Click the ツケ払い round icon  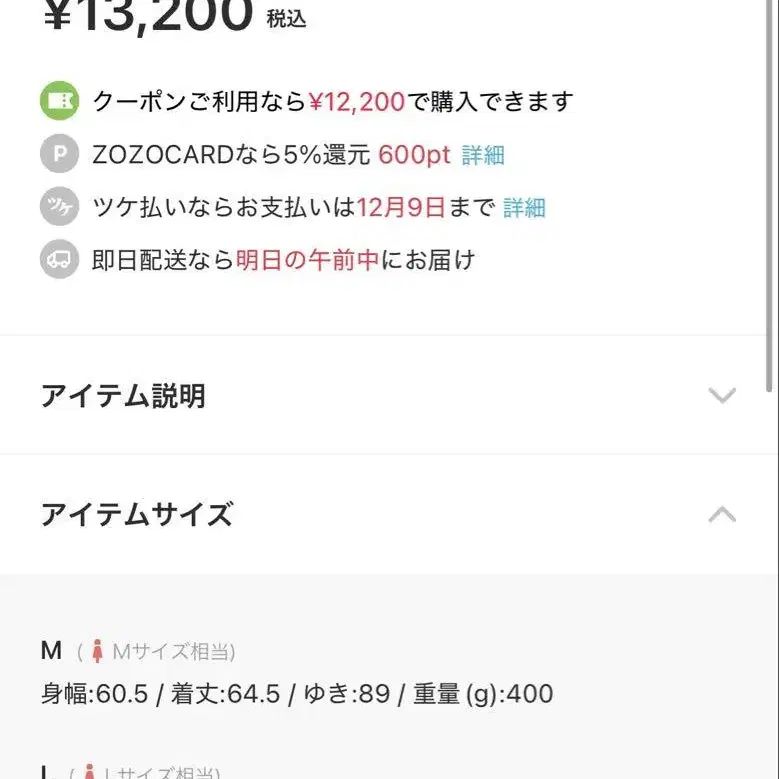[59, 208]
